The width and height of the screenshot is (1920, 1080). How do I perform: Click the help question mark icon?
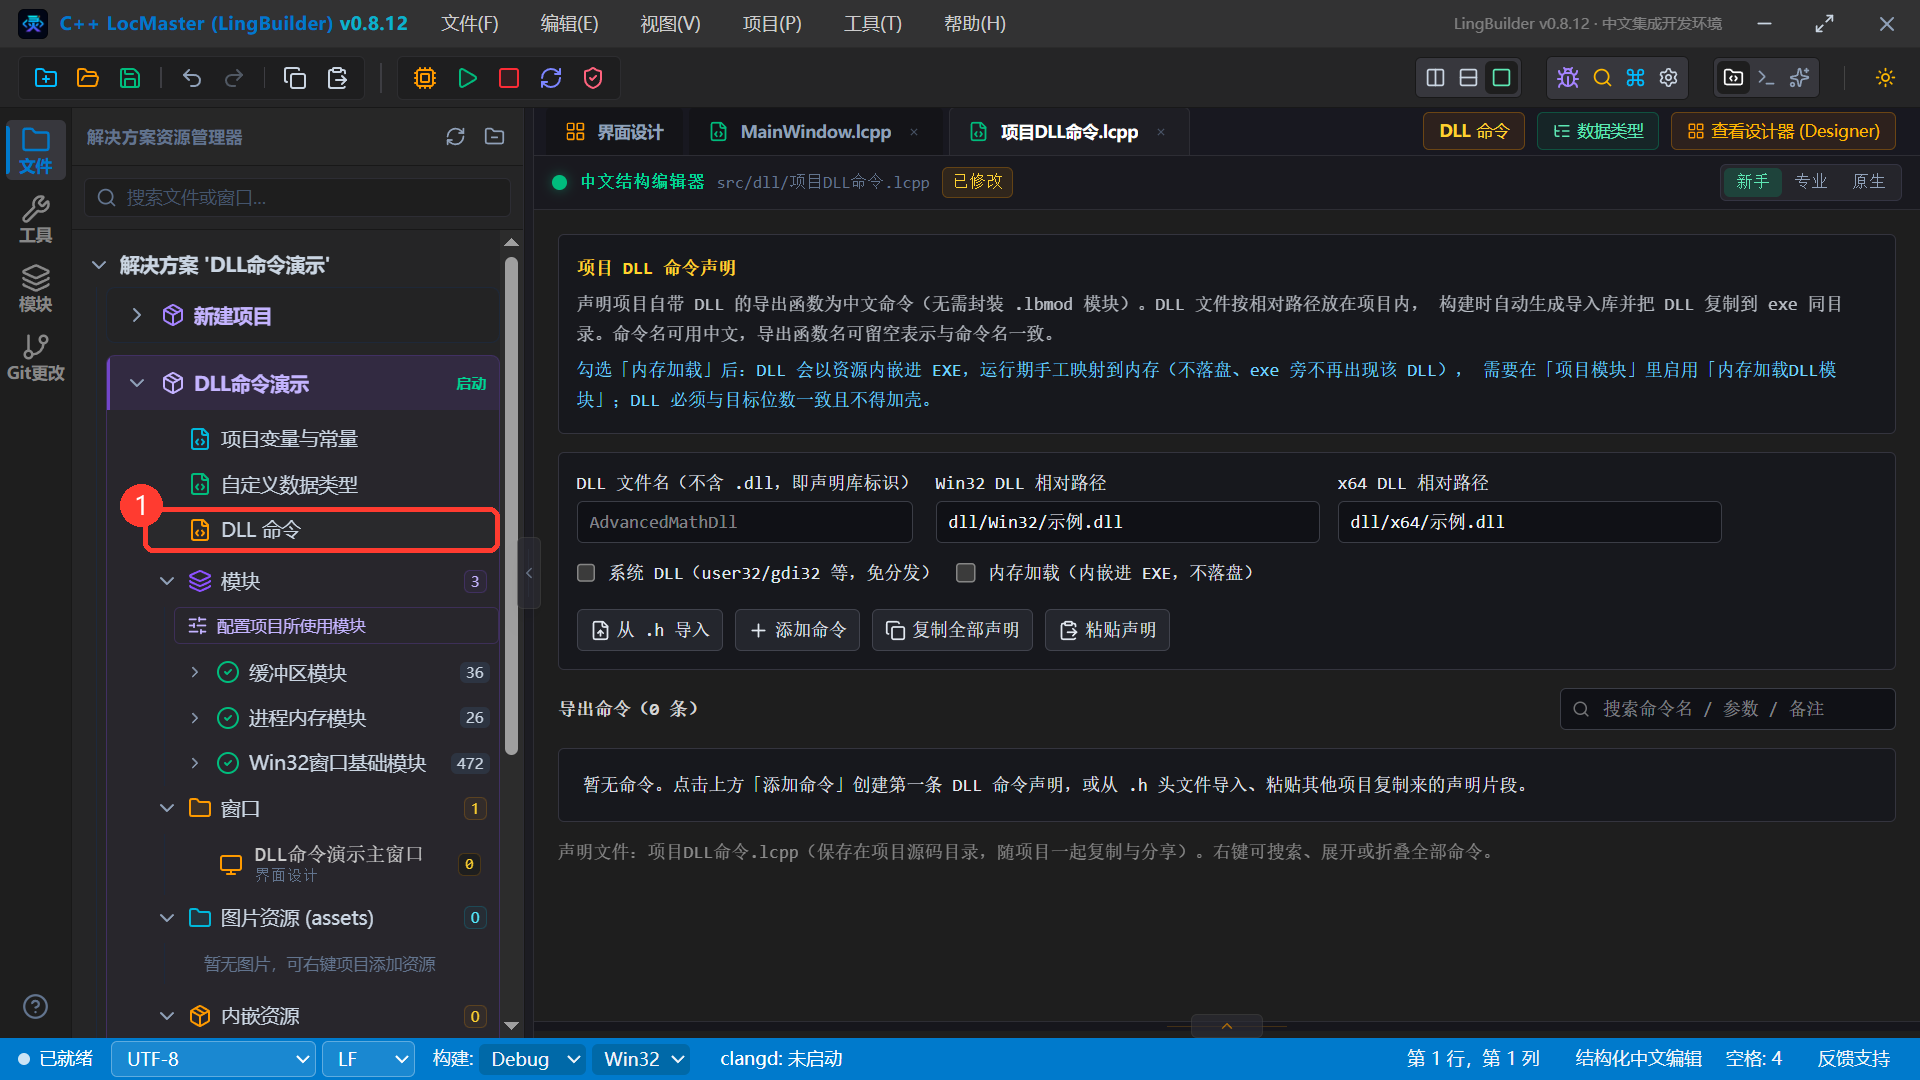pyautogui.click(x=35, y=1006)
